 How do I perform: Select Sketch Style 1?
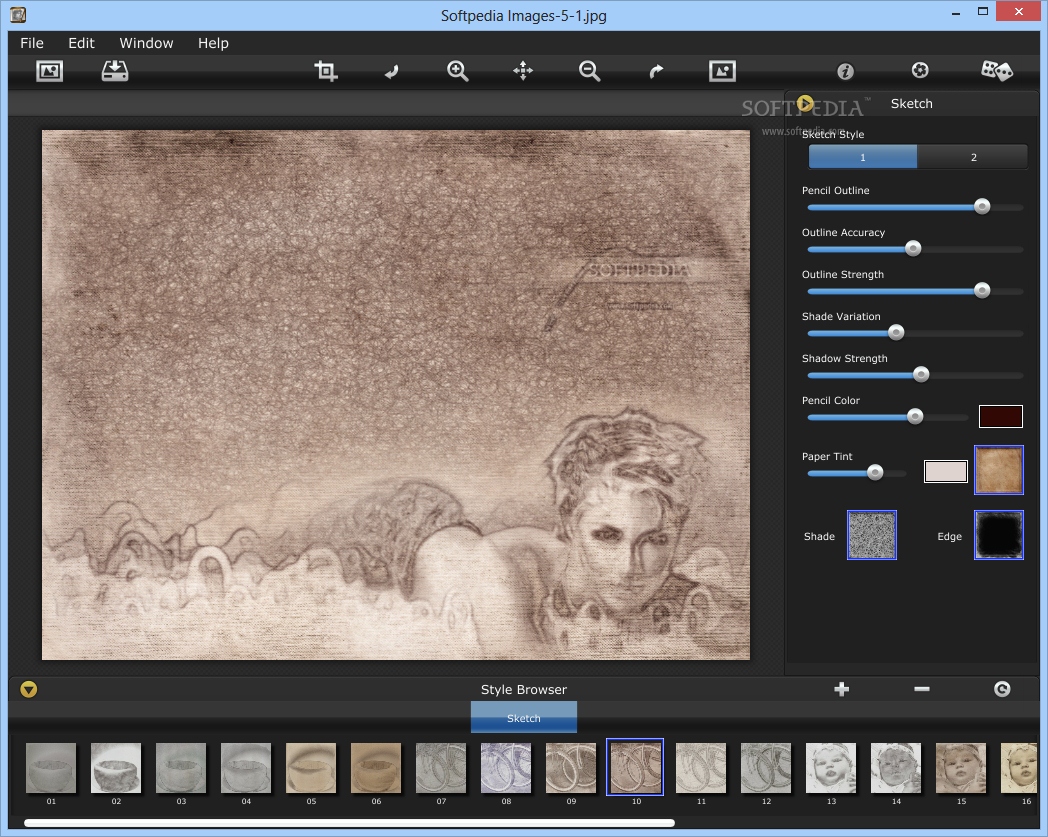(x=862, y=157)
